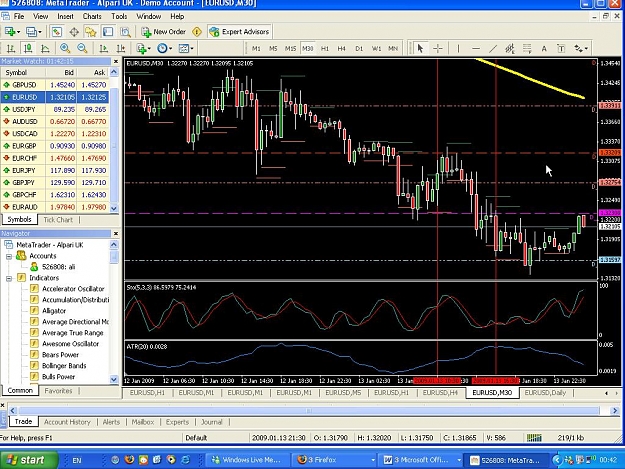Toggle the Market Watch window icon

(x=57, y=31)
